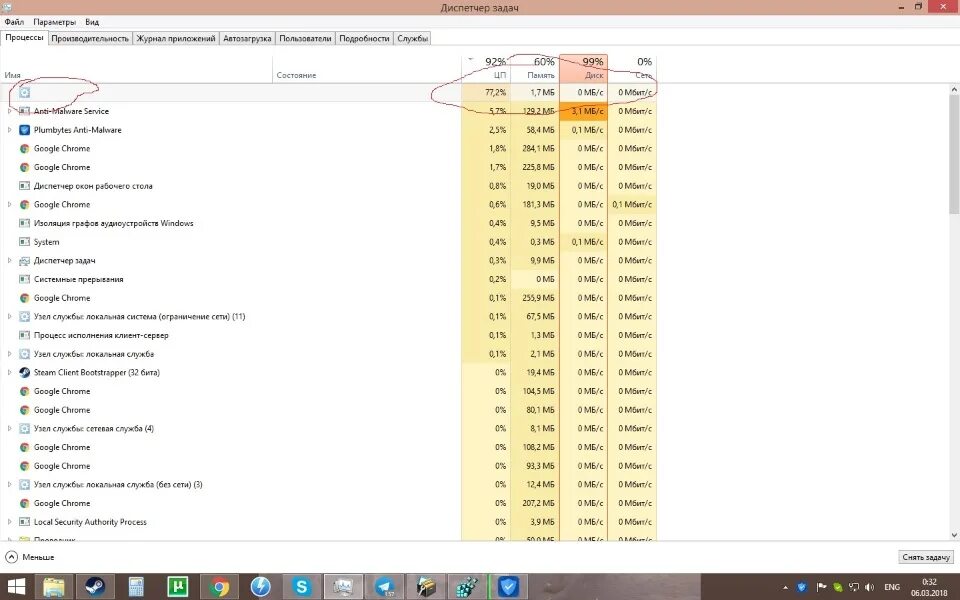This screenshot has width=960, height=600.
Task: Collapse details with the Меньше chevron
Action: pos(11,557)
